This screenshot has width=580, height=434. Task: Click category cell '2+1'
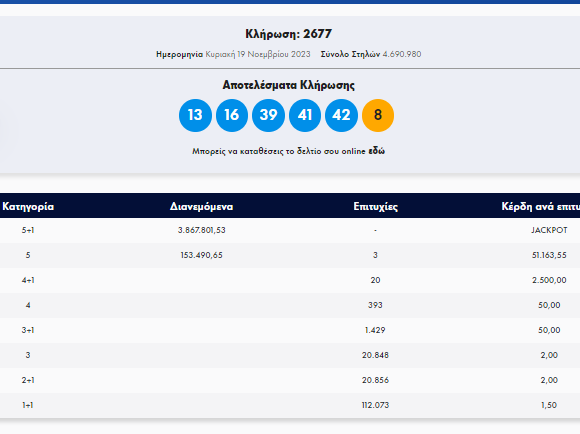[x=28, y=380]
